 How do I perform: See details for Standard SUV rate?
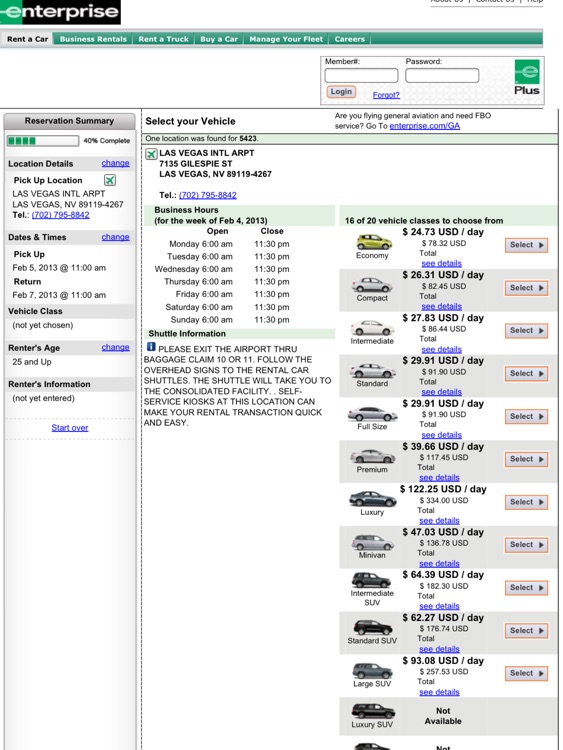pyautogui.click(x=440, y=650)
